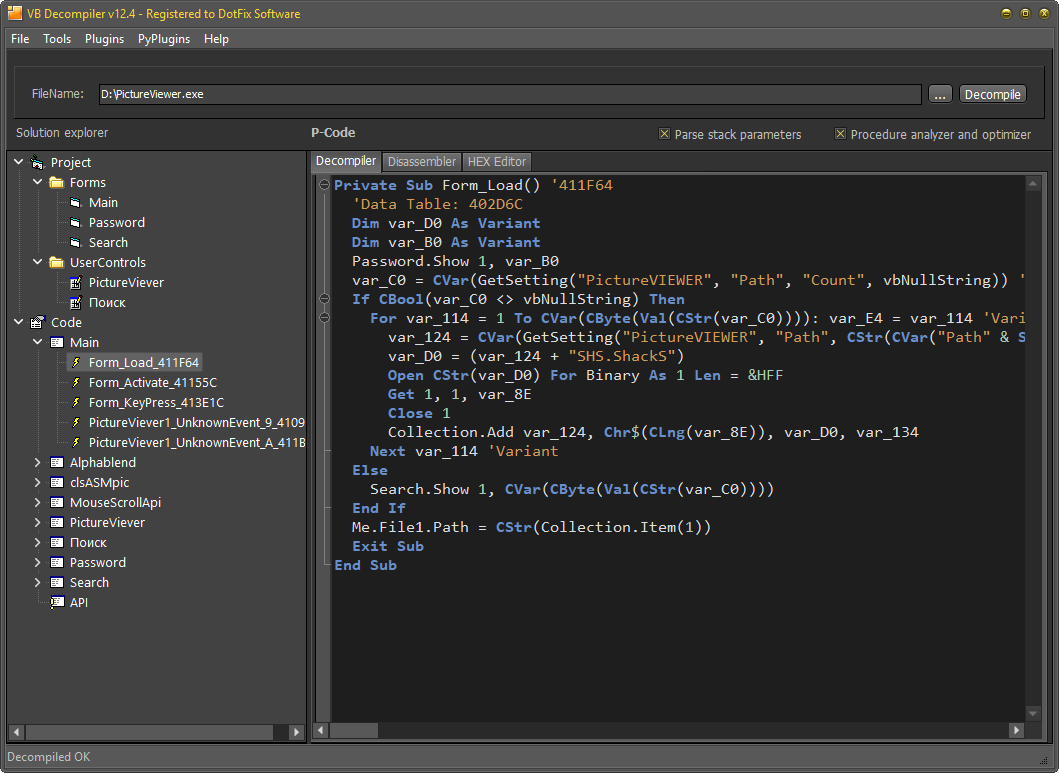Click the Поиск code module icon
1059x773 pixels.
click(57, 543)
